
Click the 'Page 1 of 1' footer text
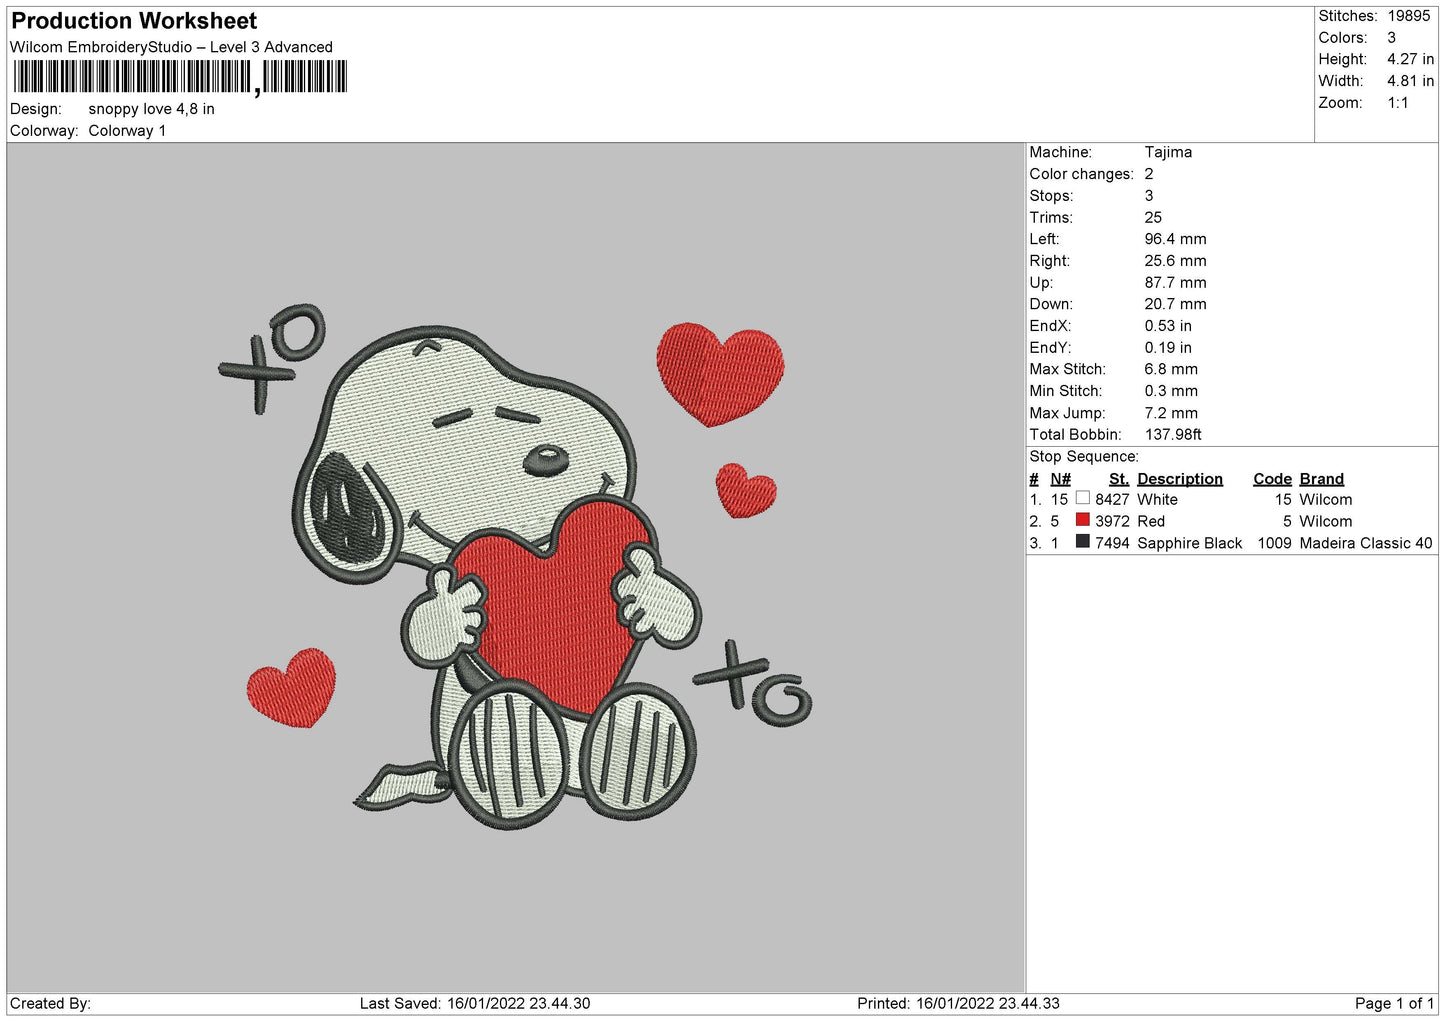(x=1393, y=1003)
